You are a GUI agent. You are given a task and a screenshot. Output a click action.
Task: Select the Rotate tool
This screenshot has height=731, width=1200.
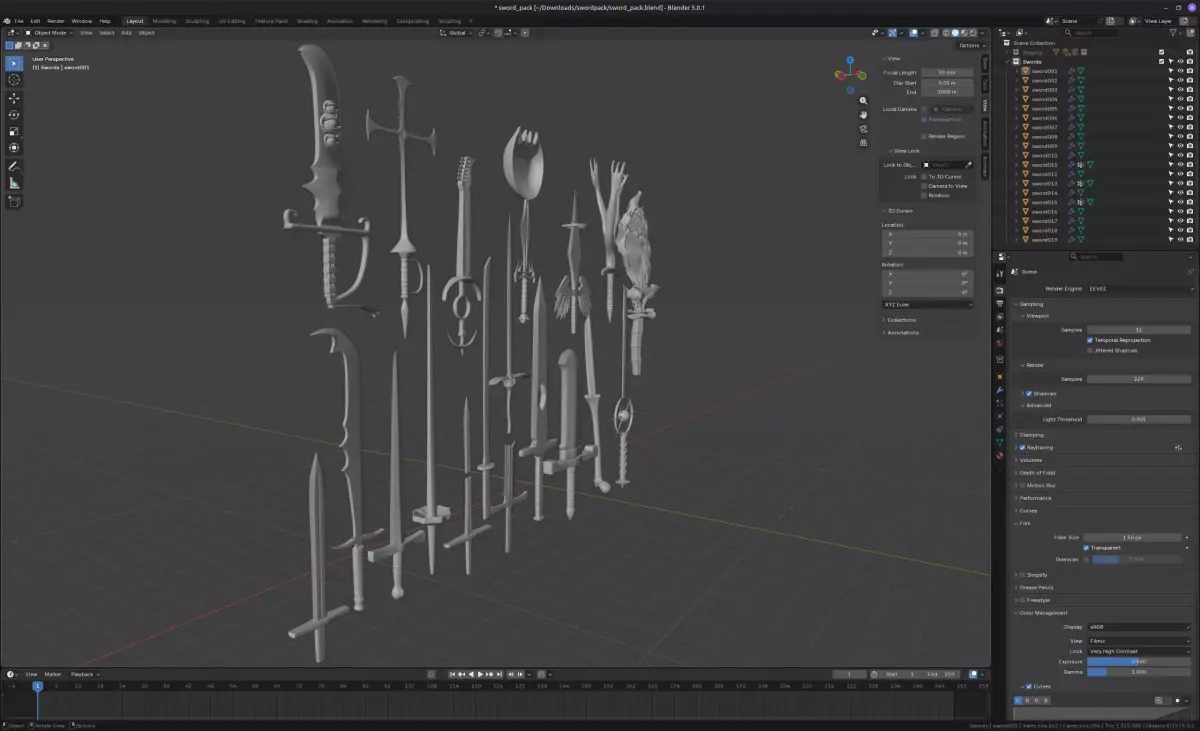14,115
